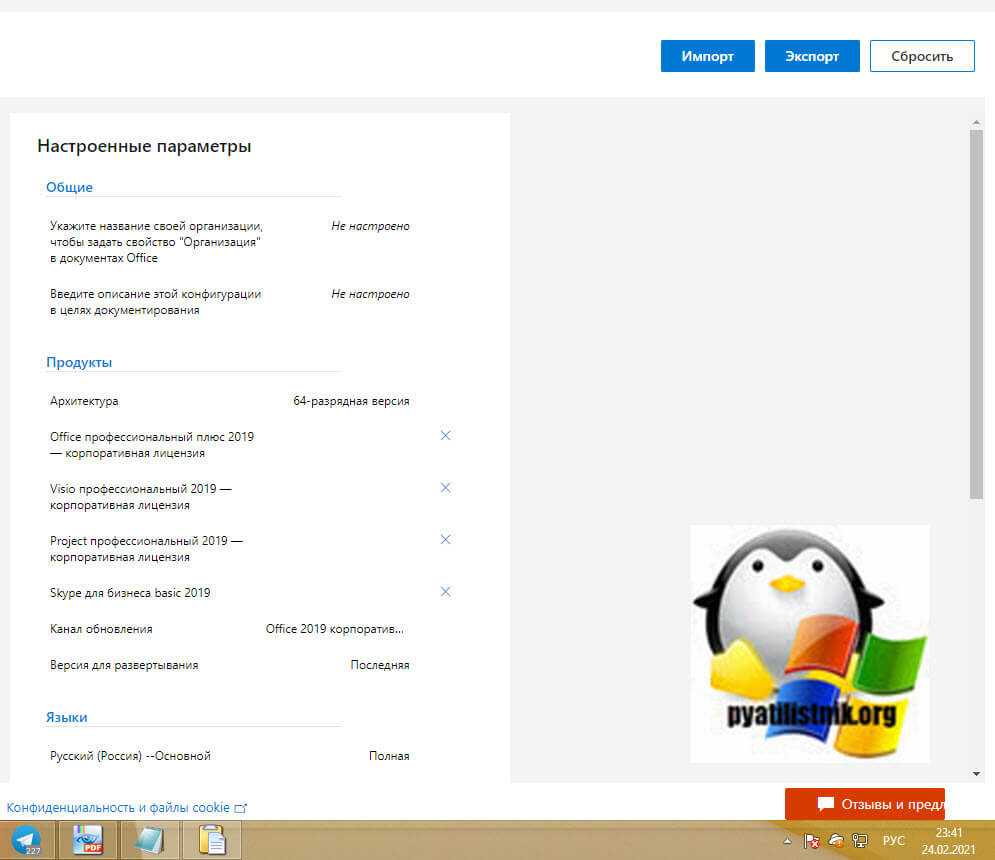The height and width of the screenshot is (860, 995).
Task: Click the Сбросить button
Action: click(922, 56)
